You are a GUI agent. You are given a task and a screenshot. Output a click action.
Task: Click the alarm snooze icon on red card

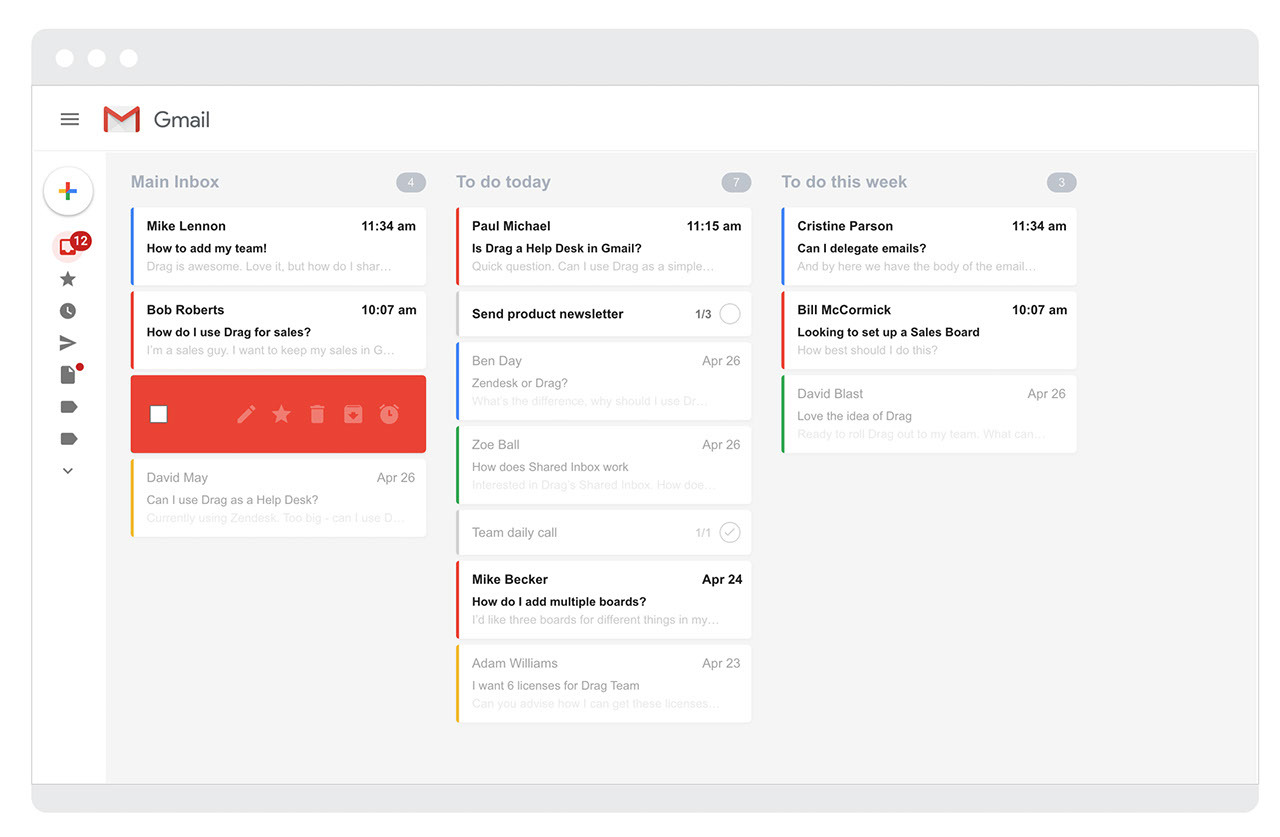point(389,414)
